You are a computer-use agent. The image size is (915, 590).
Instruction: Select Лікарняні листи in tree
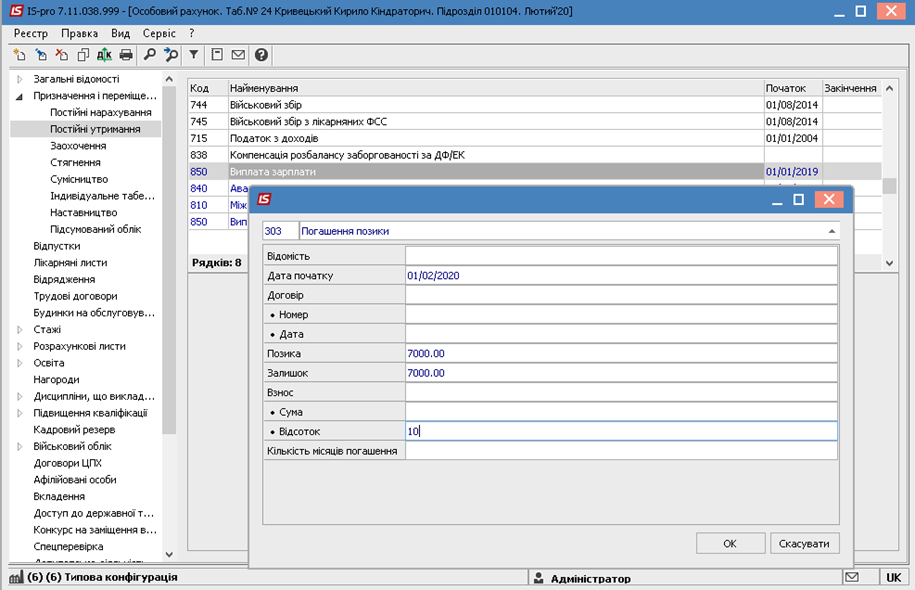[x=70, y=263]
